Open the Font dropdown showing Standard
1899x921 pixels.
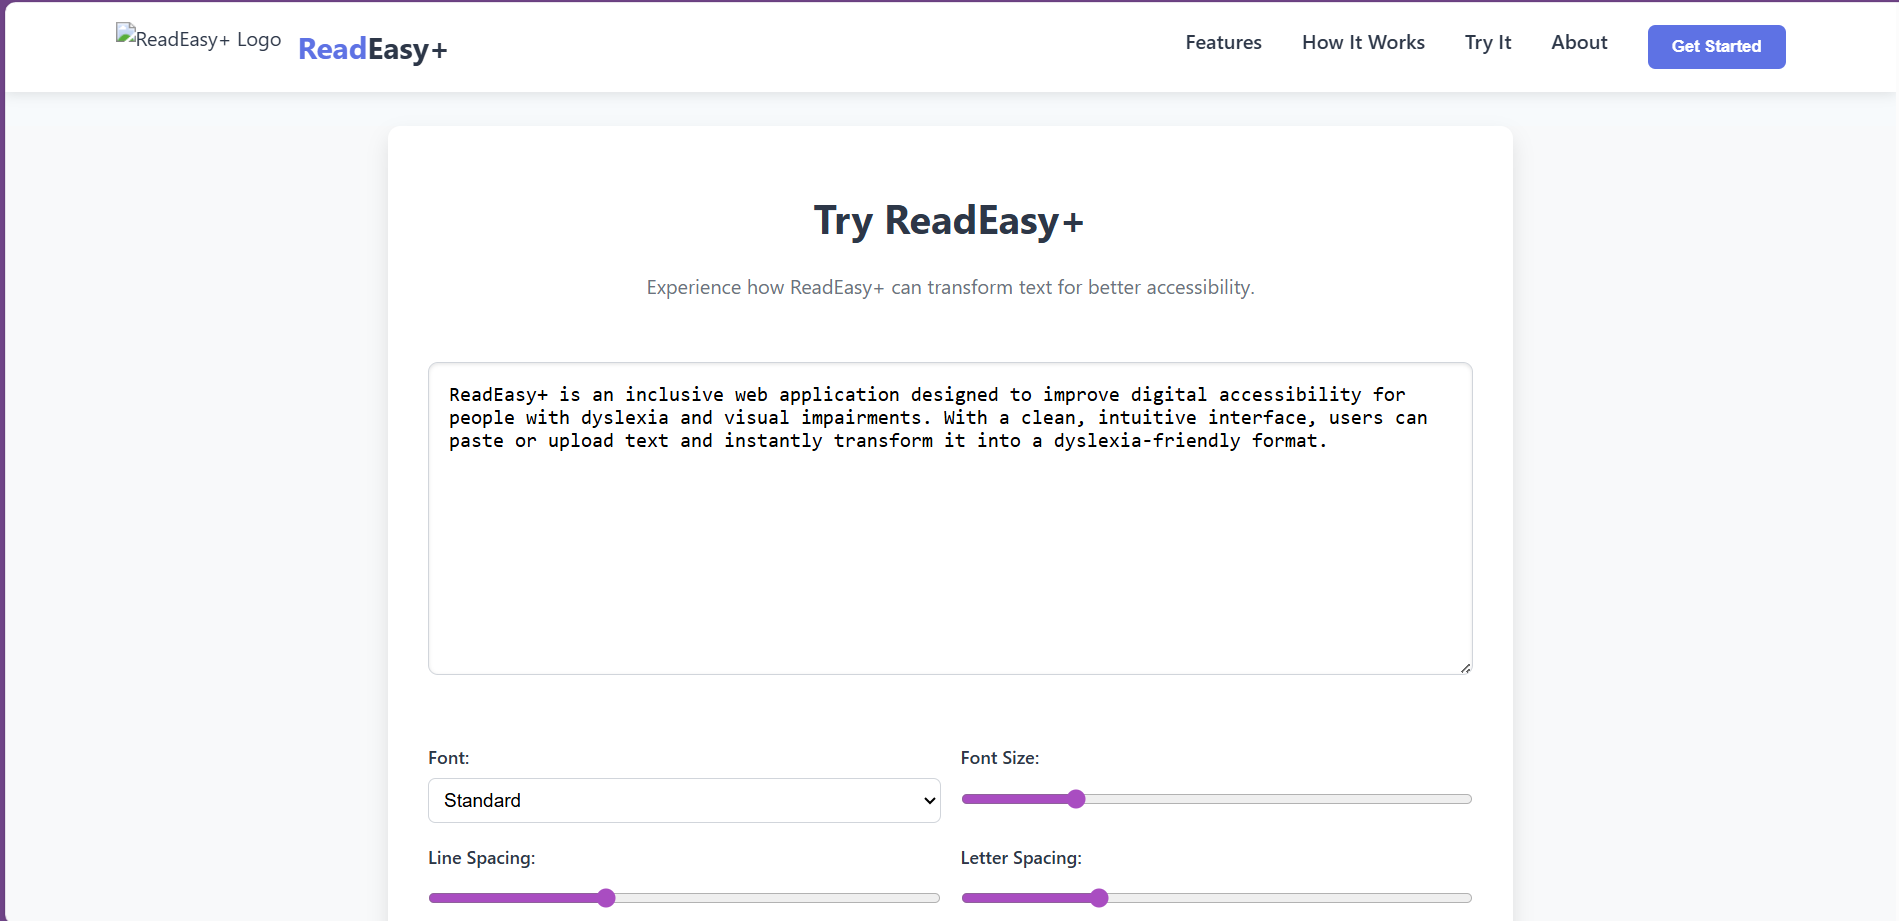(683, 800)
